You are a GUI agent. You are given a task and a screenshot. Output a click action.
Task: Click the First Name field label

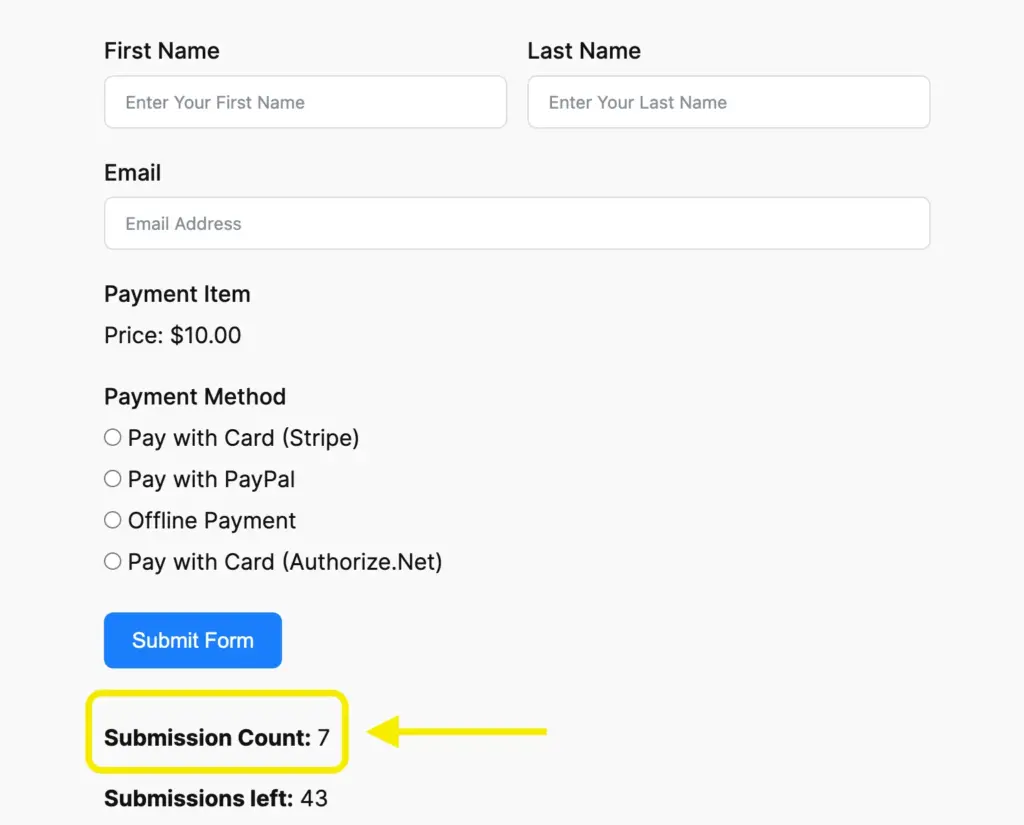161,51
